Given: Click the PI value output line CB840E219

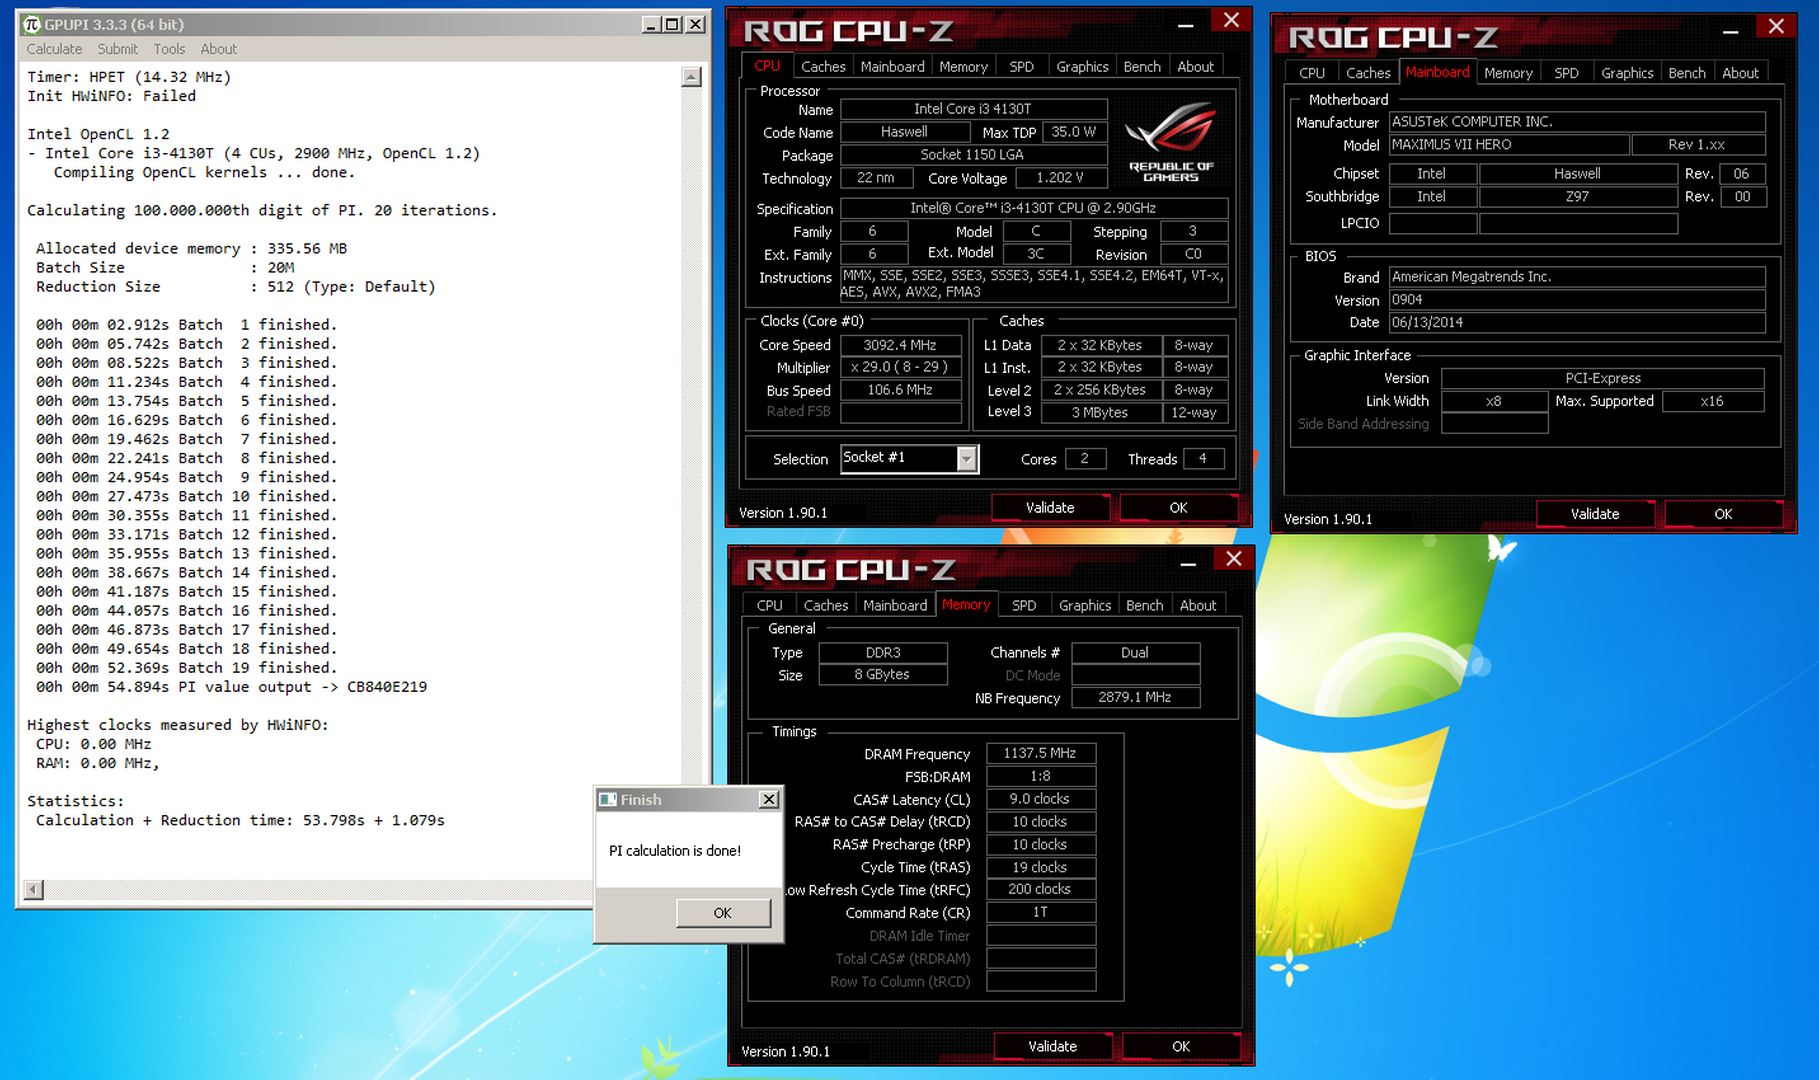Looking at the screenshot, I should click(x=232, y=687).
